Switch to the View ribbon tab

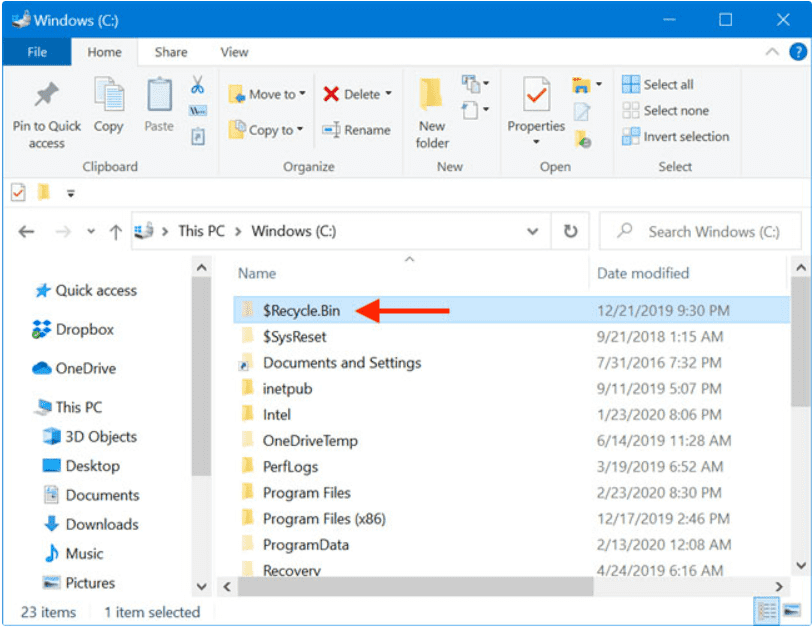point(234,52)
